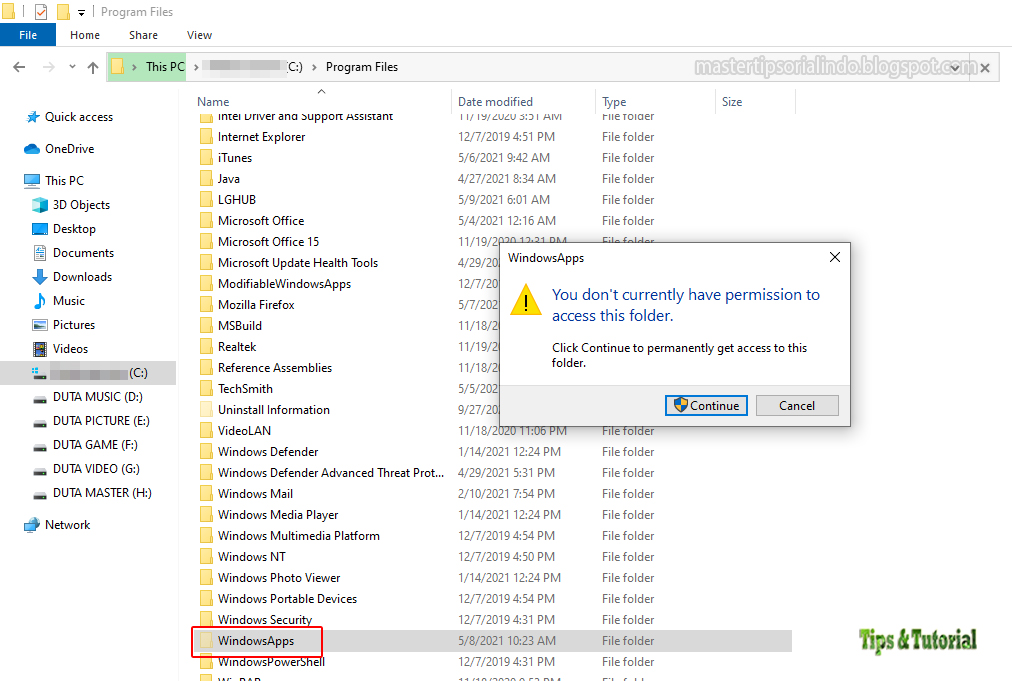1012x681 pixels.
Task: Open DUTA PICTURE (E:) drive
Action: tap(101, 421)
